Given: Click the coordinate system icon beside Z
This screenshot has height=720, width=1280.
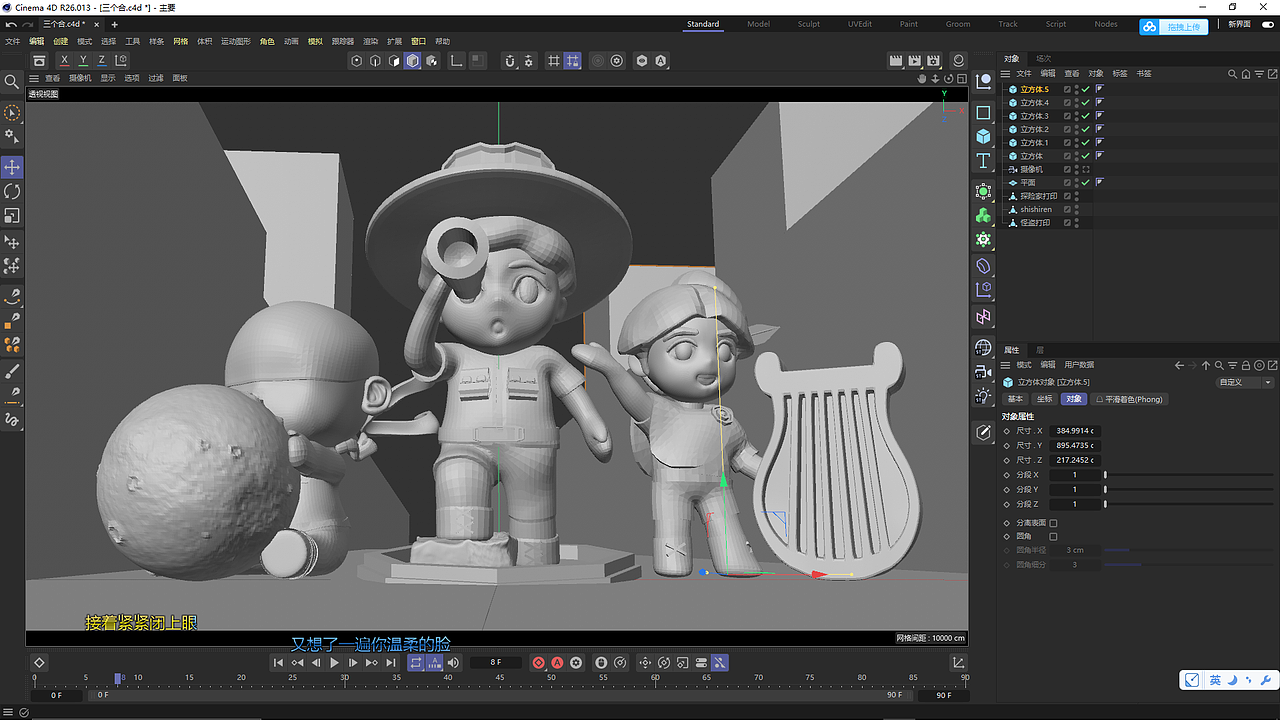Looking at the screenshot, I should 121,61.
